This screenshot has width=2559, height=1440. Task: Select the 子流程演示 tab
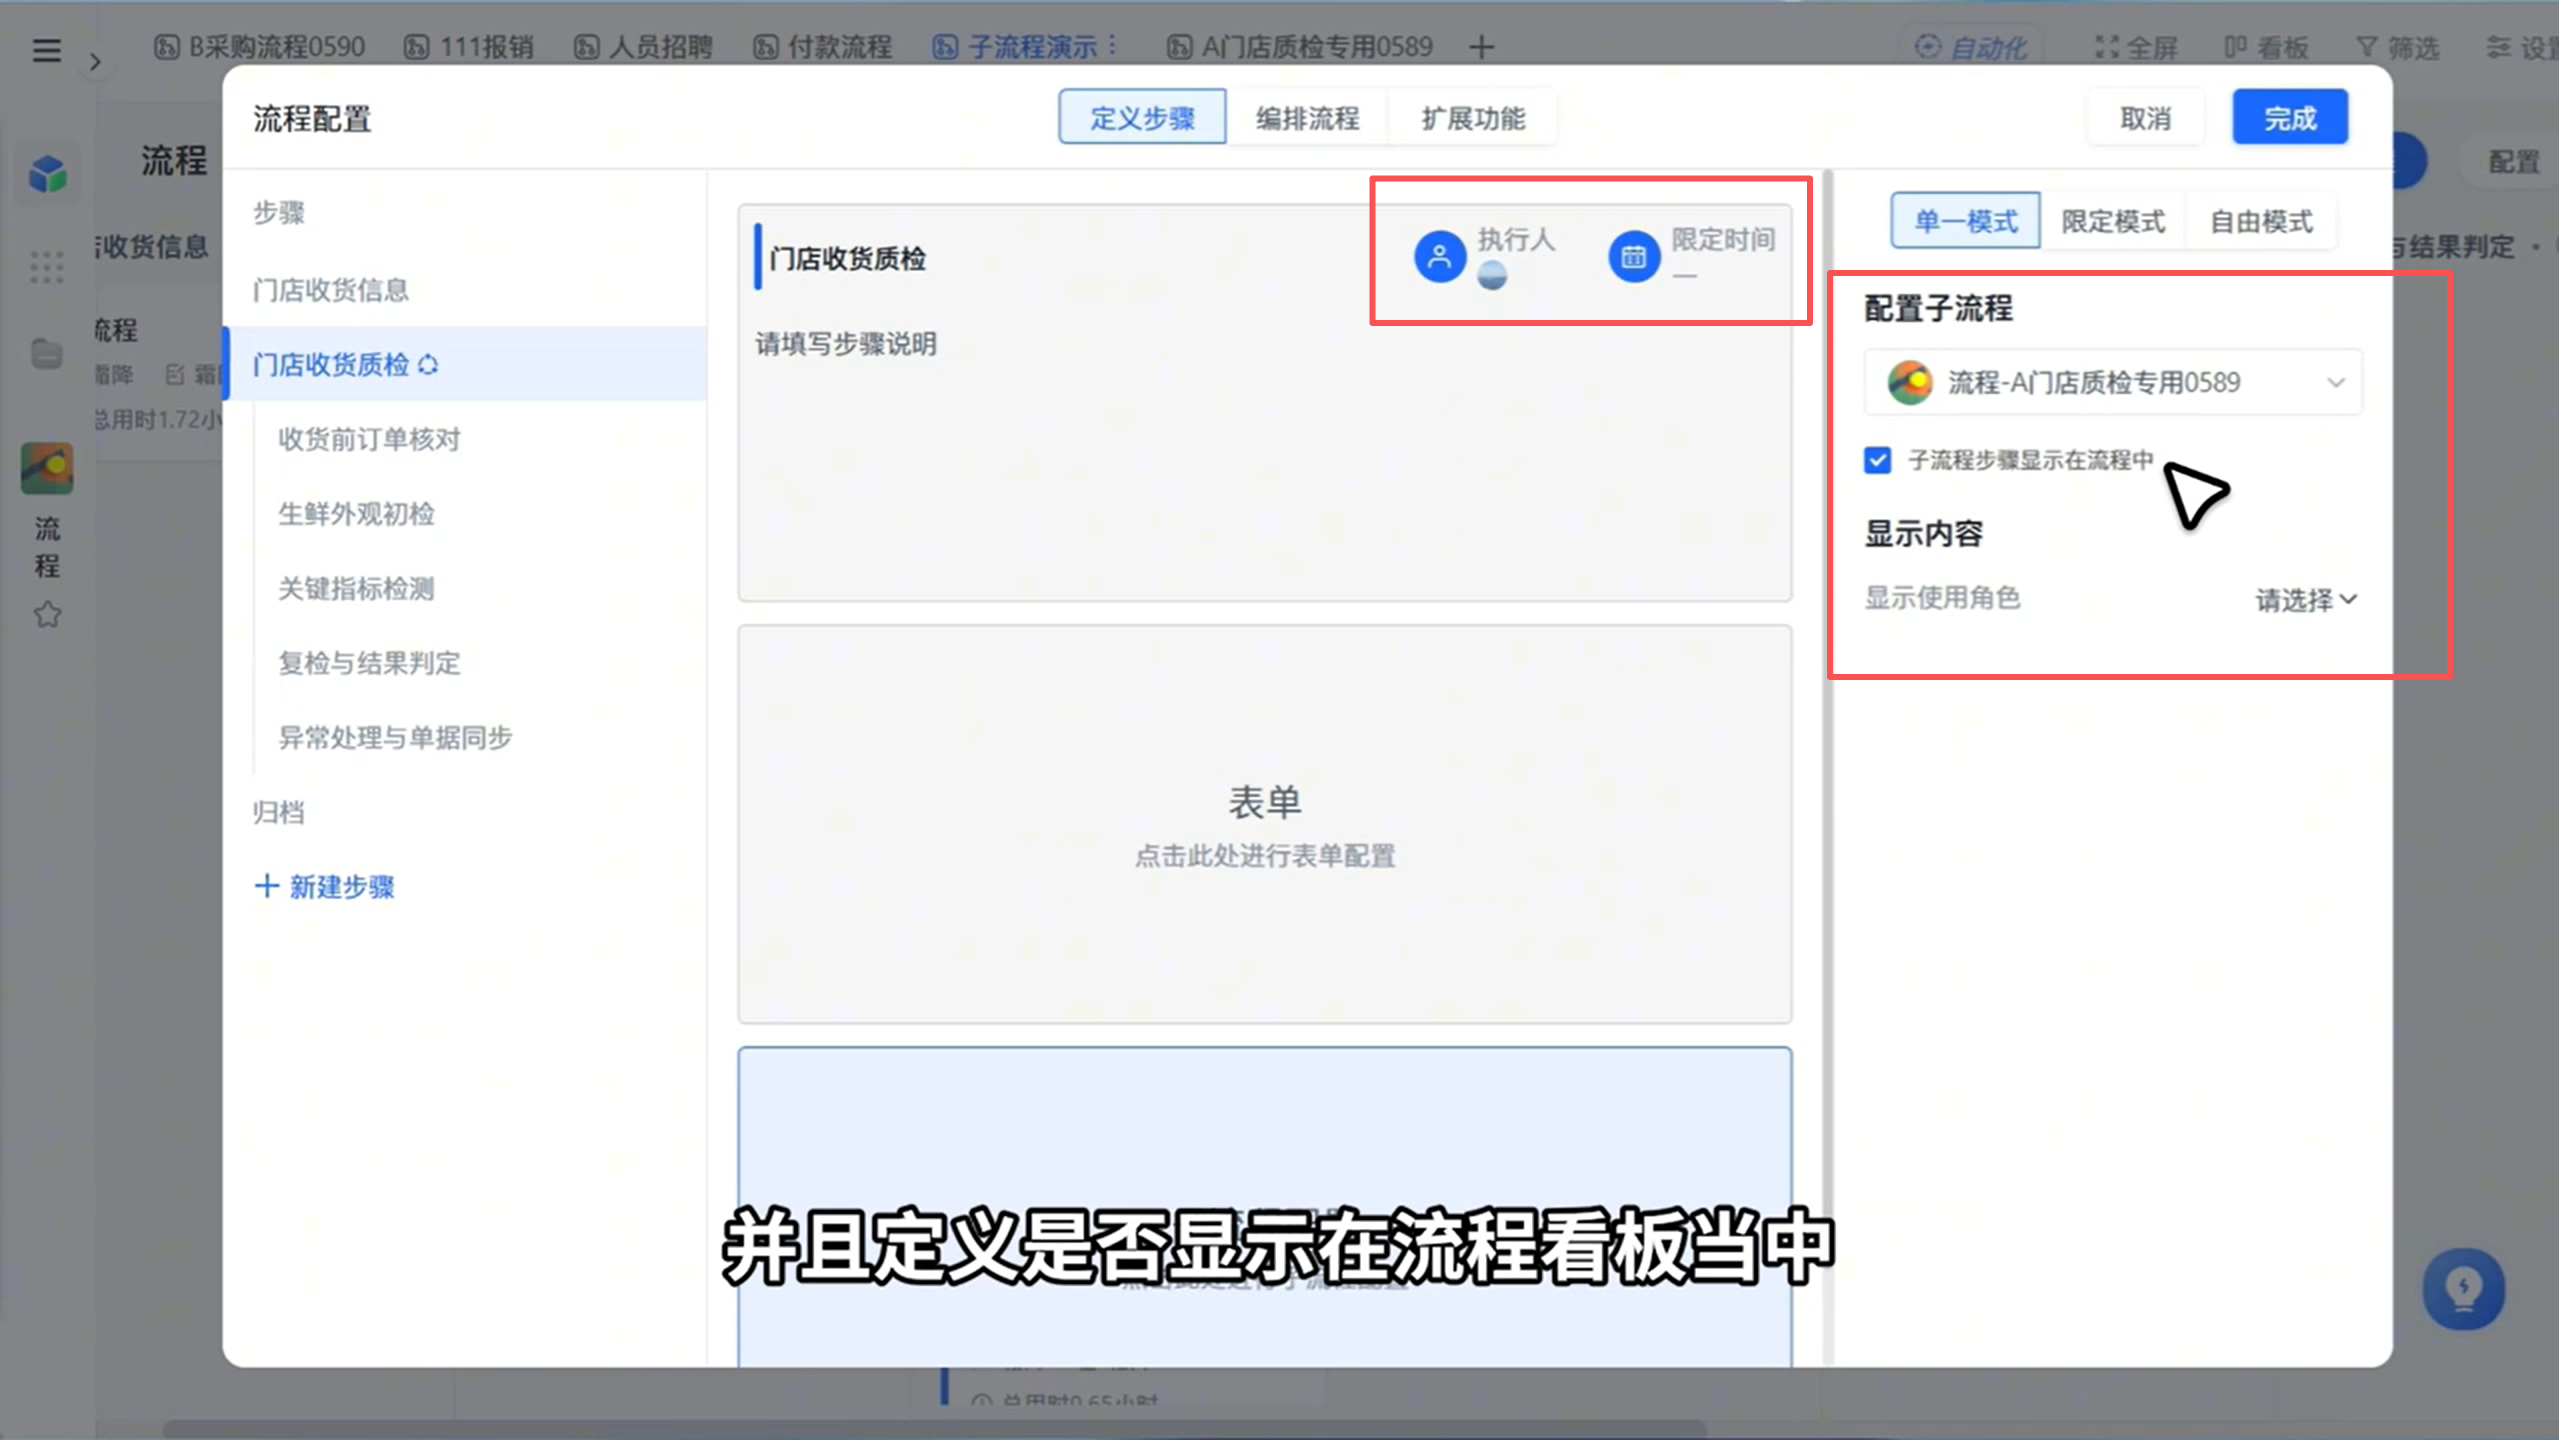pos(1014,47)
